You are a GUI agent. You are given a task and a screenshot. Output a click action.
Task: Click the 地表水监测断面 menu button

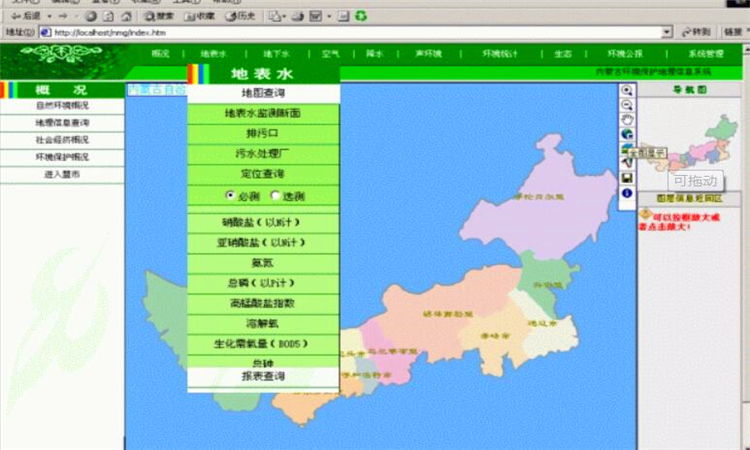264,114
